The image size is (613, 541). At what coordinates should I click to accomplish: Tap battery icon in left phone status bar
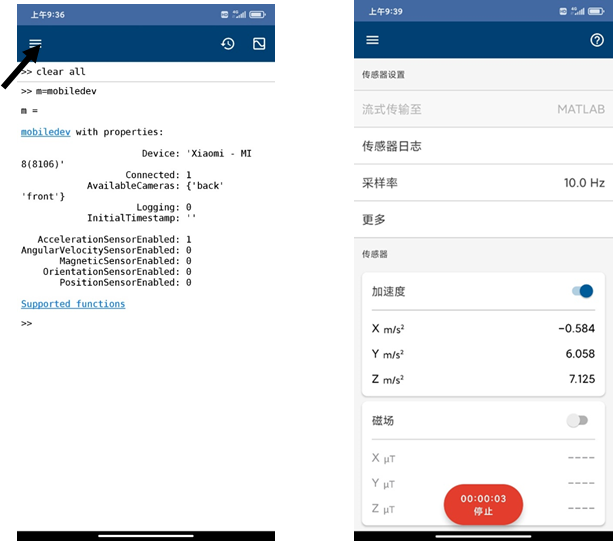click(257, 14)
